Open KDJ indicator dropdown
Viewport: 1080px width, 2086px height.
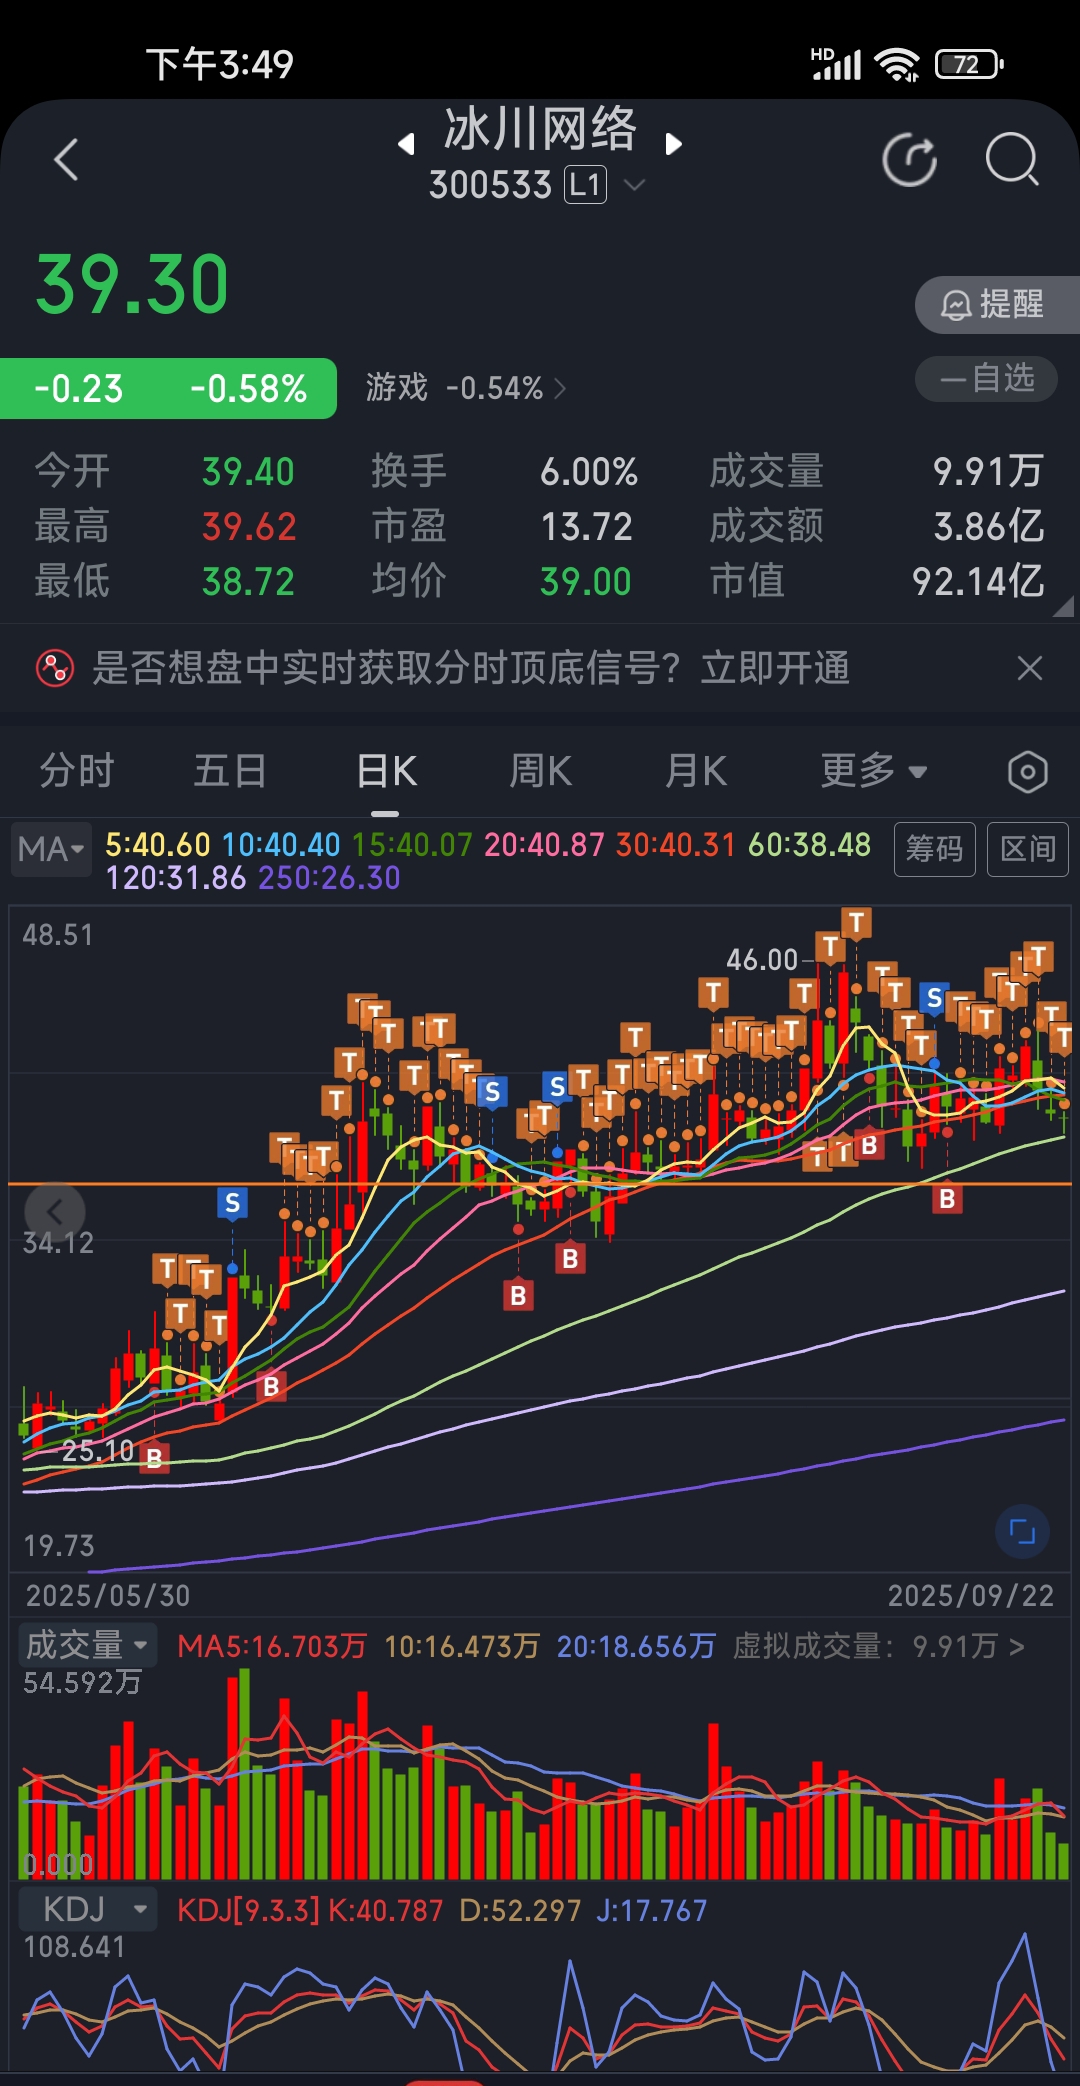88,1909
